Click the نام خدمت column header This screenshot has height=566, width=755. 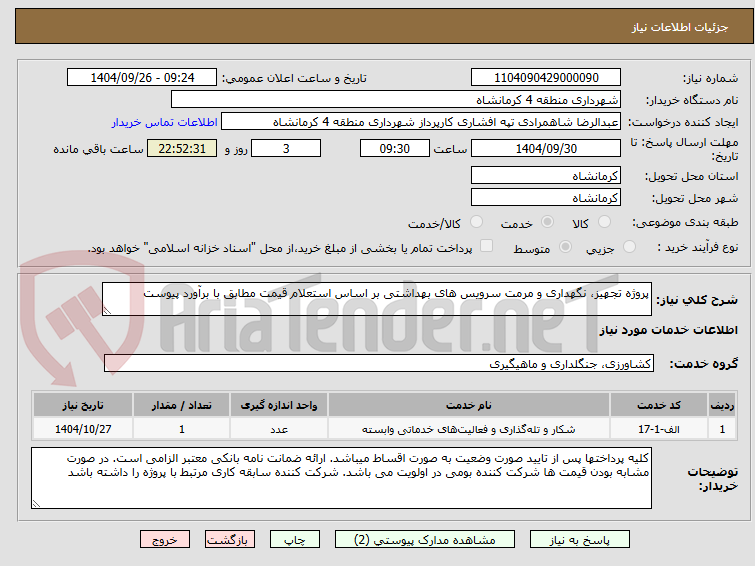pyautogui.click(x=469, y=405)
